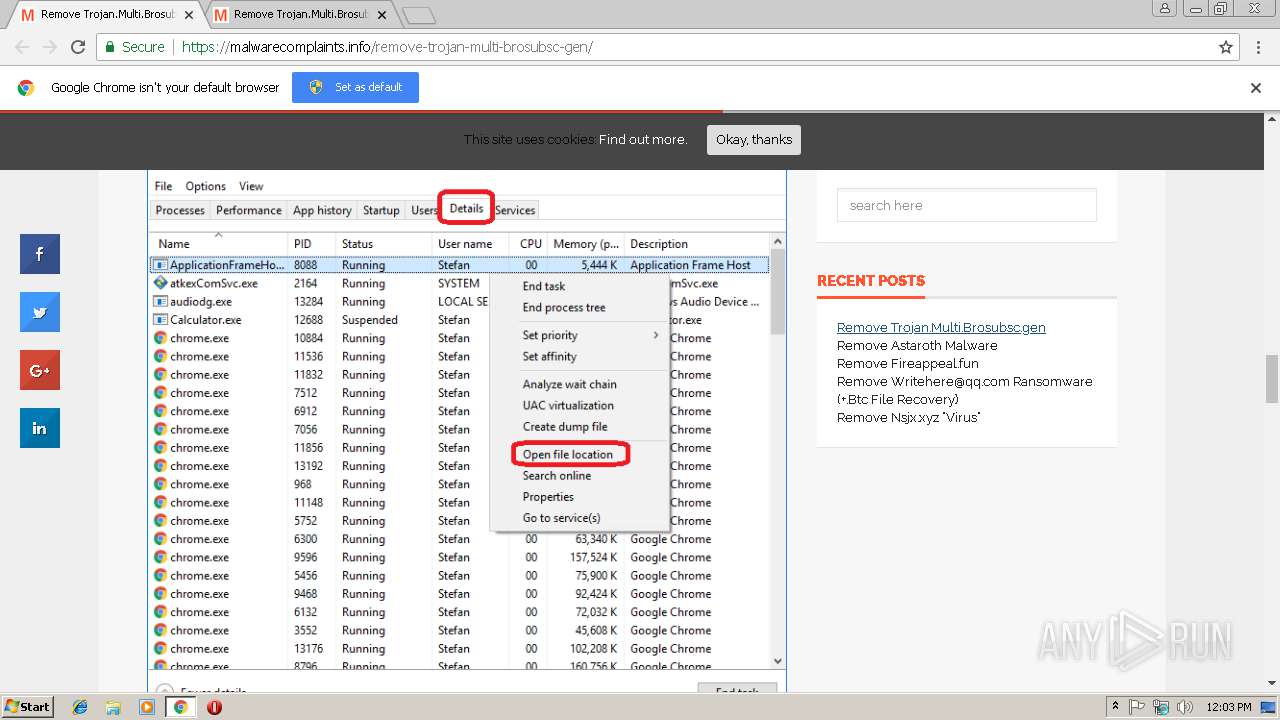This screenshot has width=1280, height=720.
Task: Open the Remove Nsjx.xyz Virus post
Action: (908, 417)
